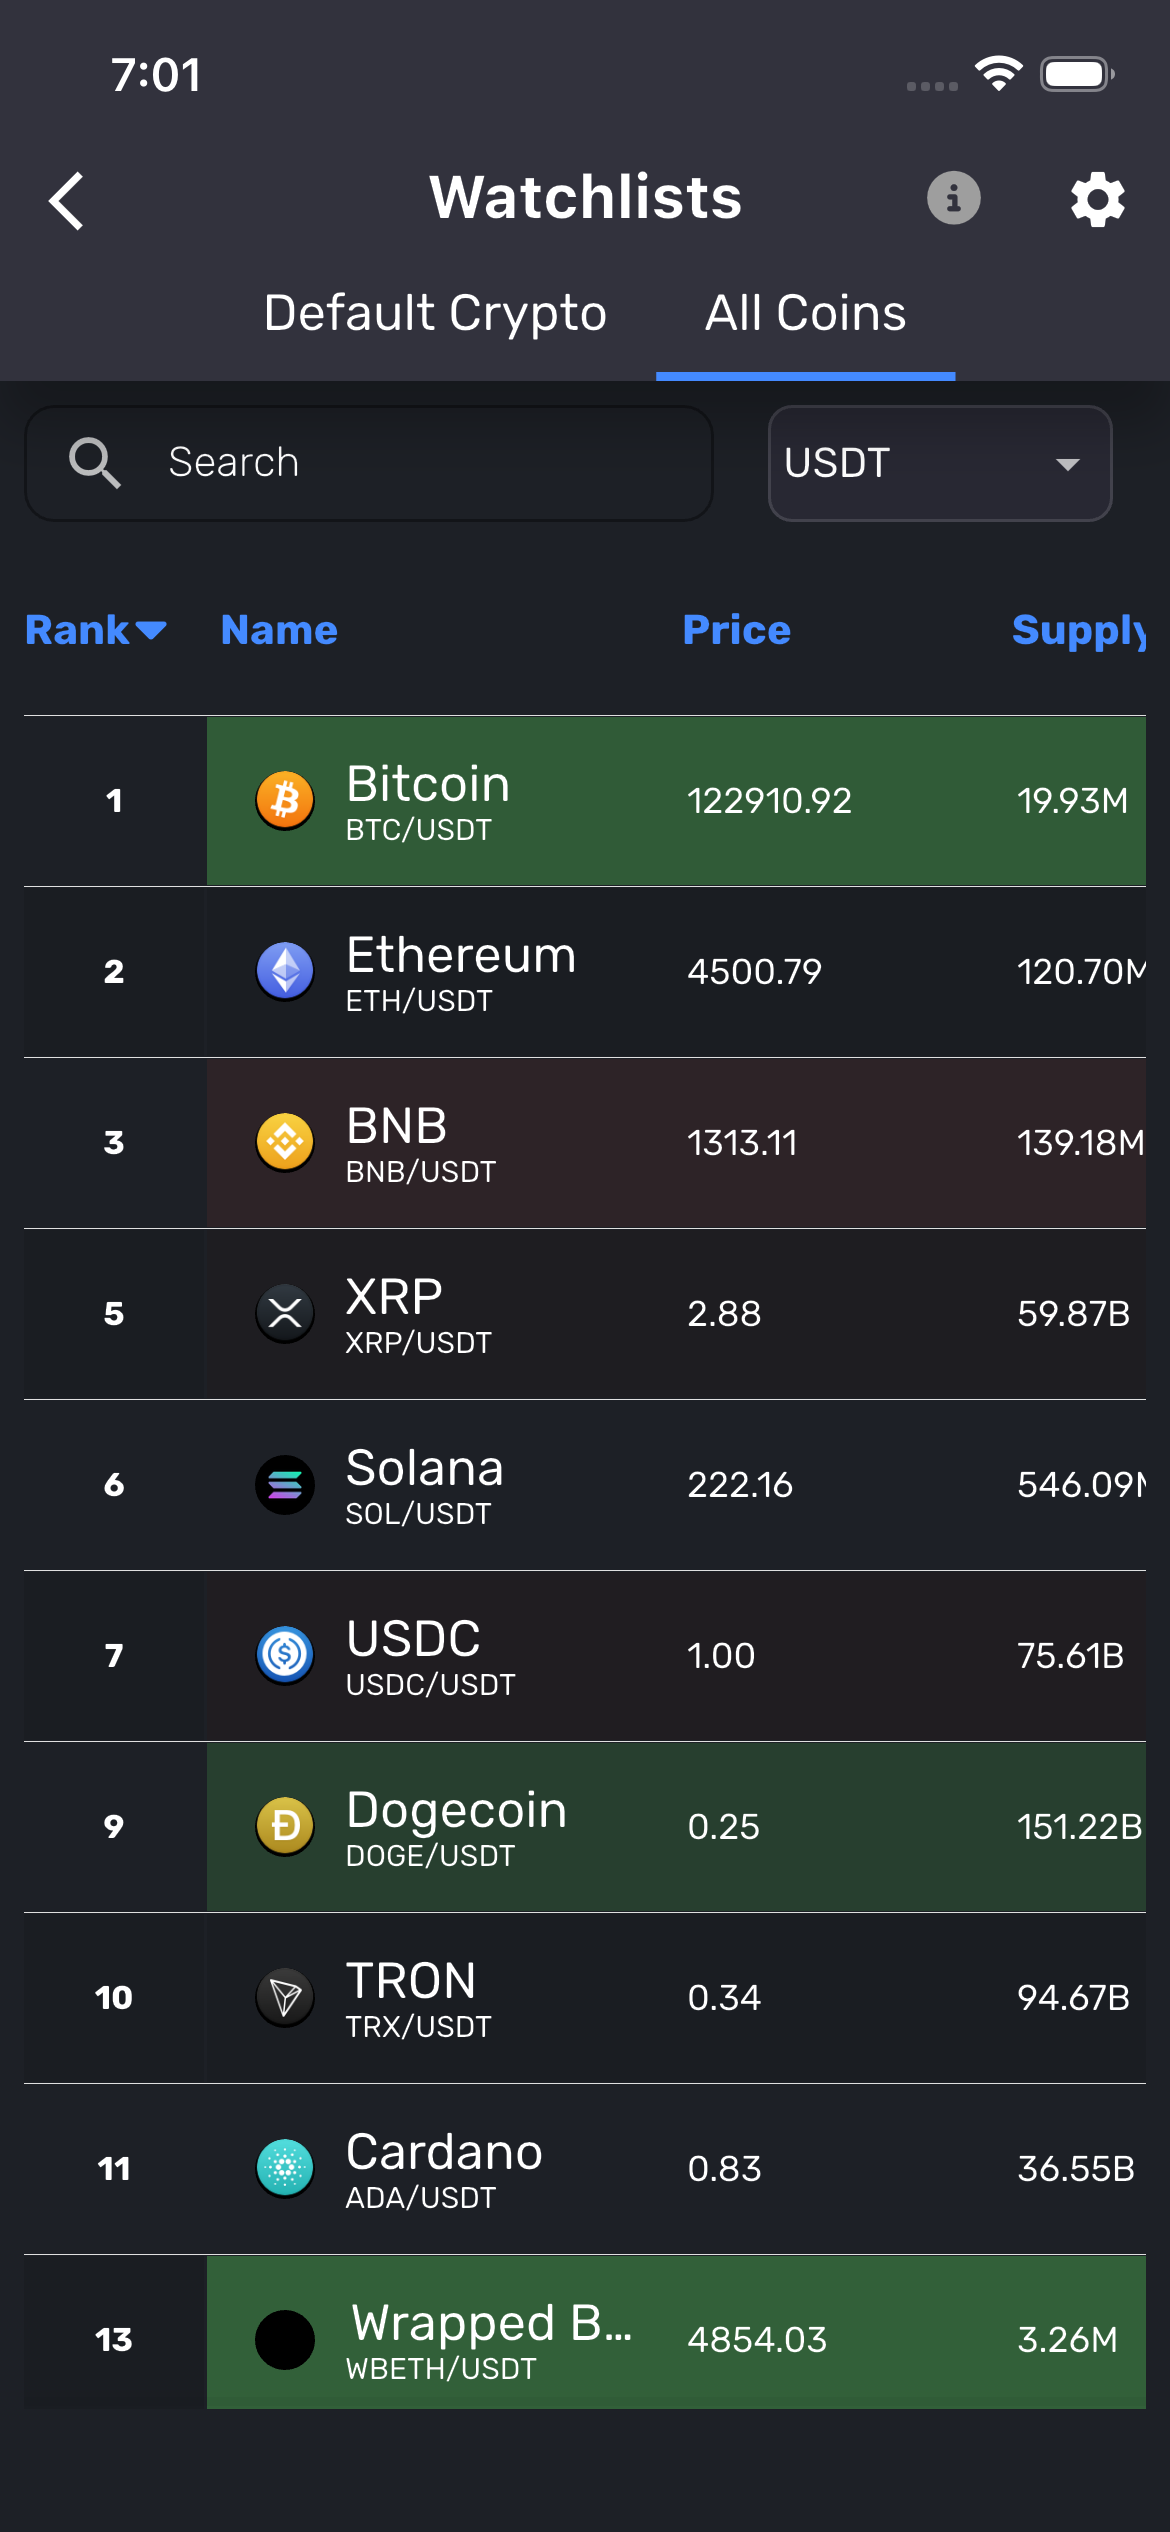Switch to the Default Crypto tab
Image resolution: width=1170 pixels, height=2532 pixels.
pyautogui.click(x=435, y=313)
